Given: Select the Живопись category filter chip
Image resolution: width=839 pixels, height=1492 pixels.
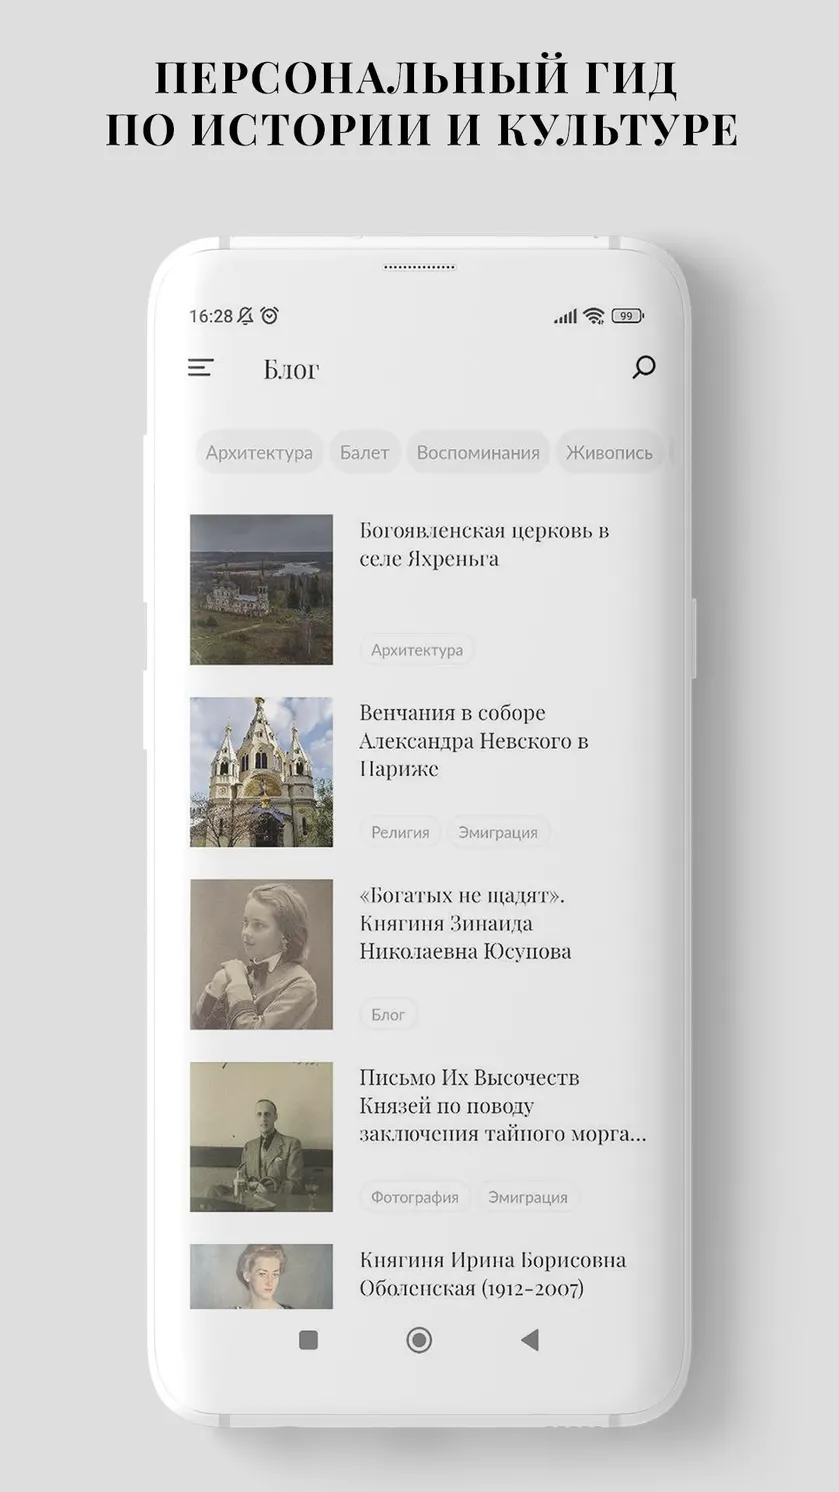Looking at the screenshot, I should click(609, 452).
